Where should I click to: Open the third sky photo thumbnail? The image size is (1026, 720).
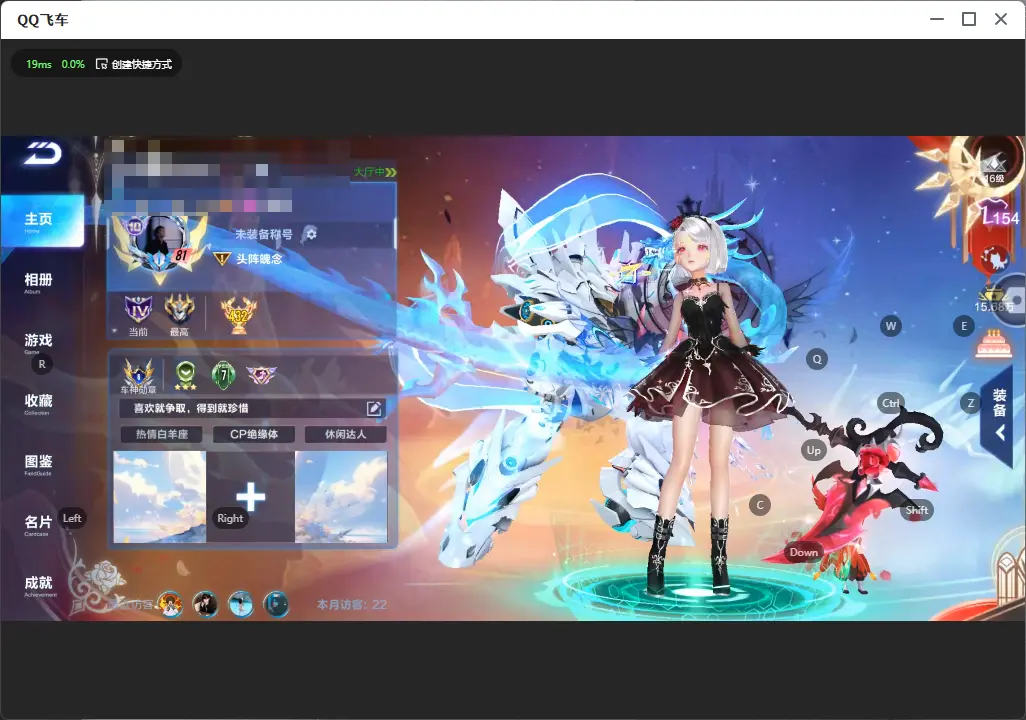[x=341, y=497]
